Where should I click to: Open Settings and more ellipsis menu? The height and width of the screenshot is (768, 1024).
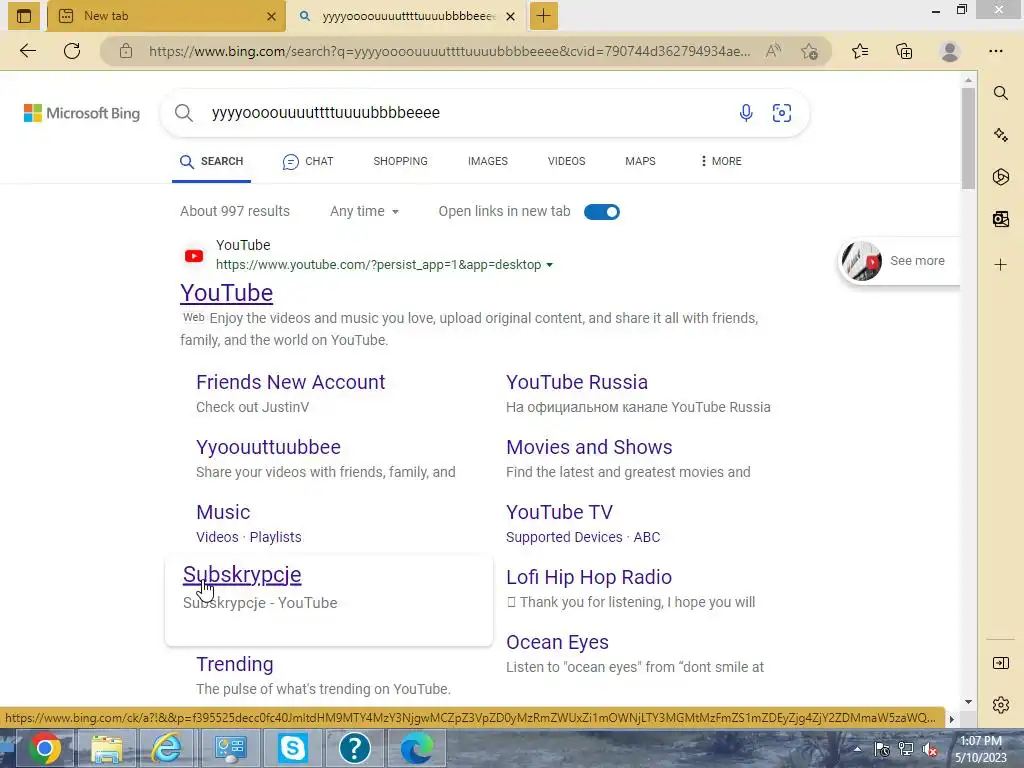point(995,51)
